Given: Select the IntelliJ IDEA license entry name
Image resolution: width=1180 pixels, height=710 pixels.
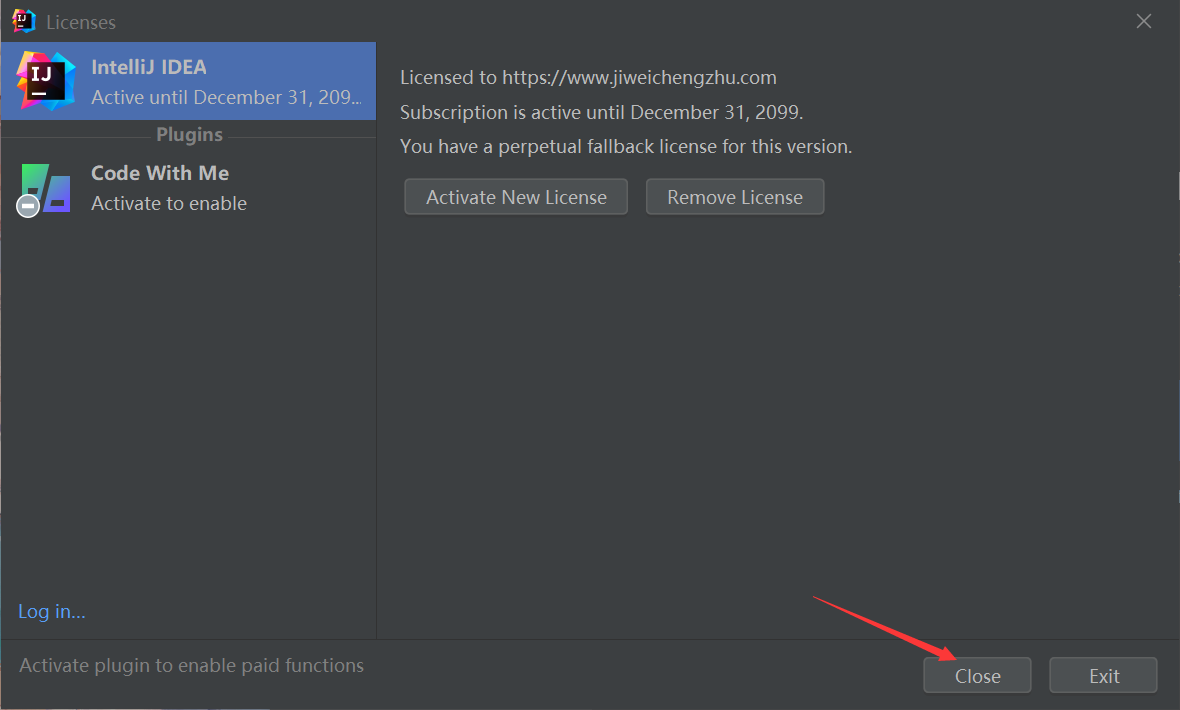Looking at the screenshot, I should tap(149, 68).
